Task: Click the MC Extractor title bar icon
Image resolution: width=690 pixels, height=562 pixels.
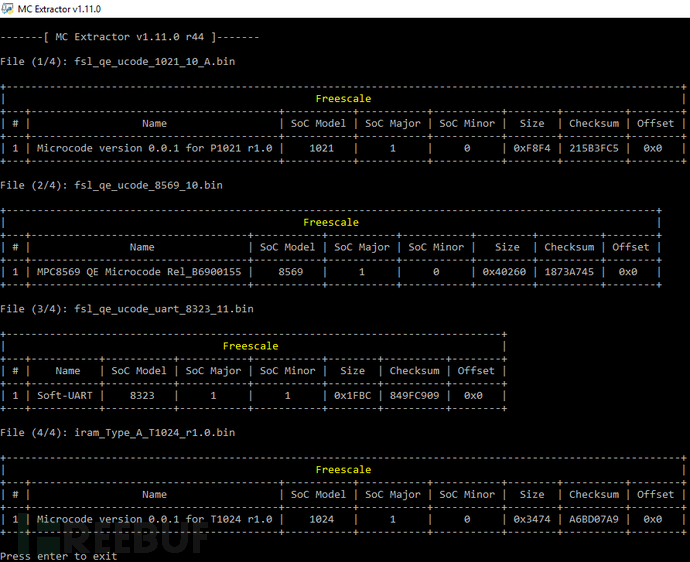Action: (7, 8)
